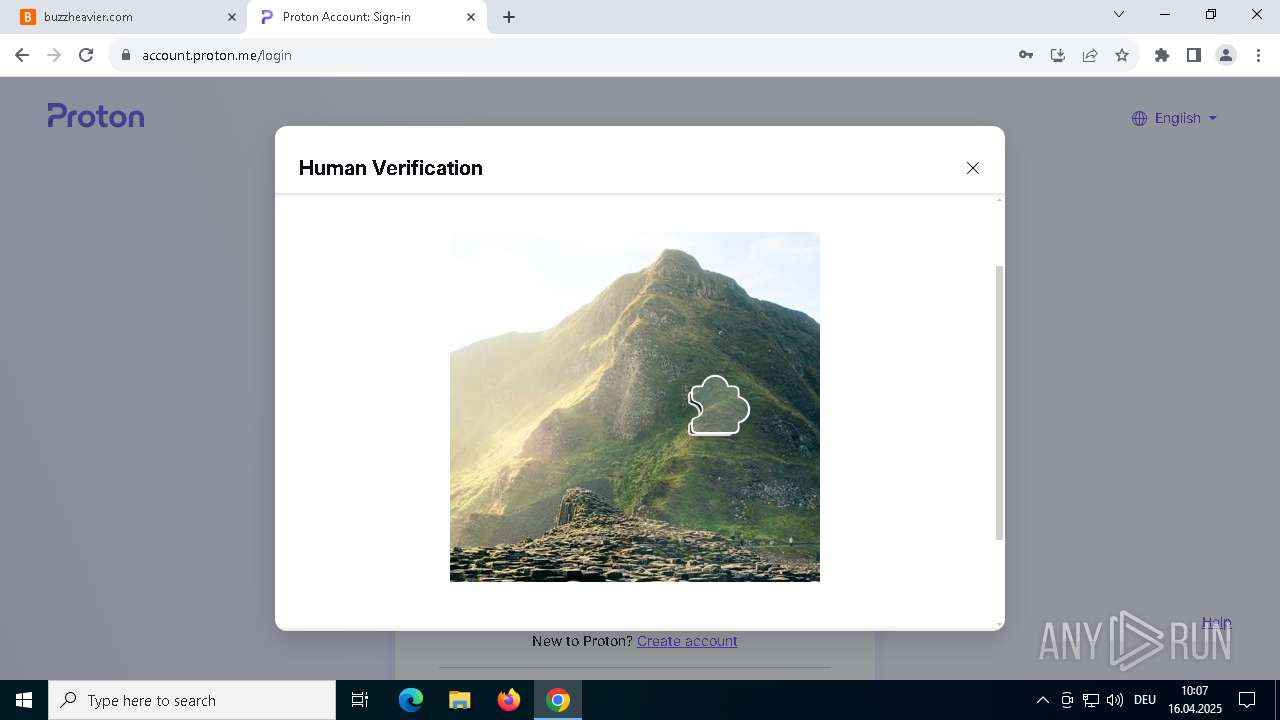Open the notification center icon
This screenshot has width=1280, height=720.
click(1248, 700)
